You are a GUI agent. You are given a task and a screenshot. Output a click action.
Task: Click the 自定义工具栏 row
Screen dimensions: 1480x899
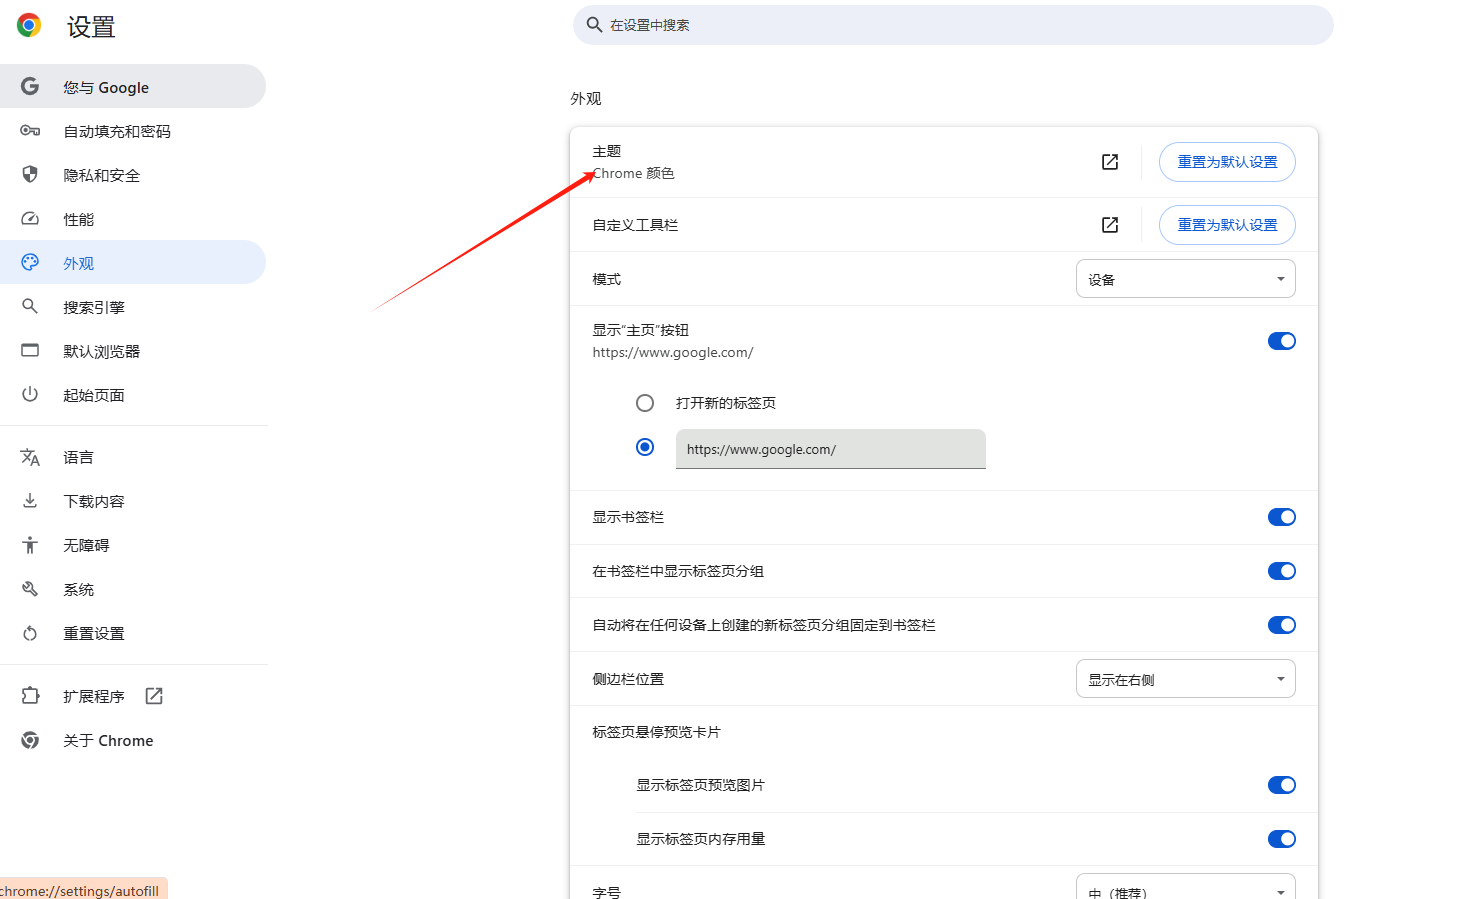[944, 225]
